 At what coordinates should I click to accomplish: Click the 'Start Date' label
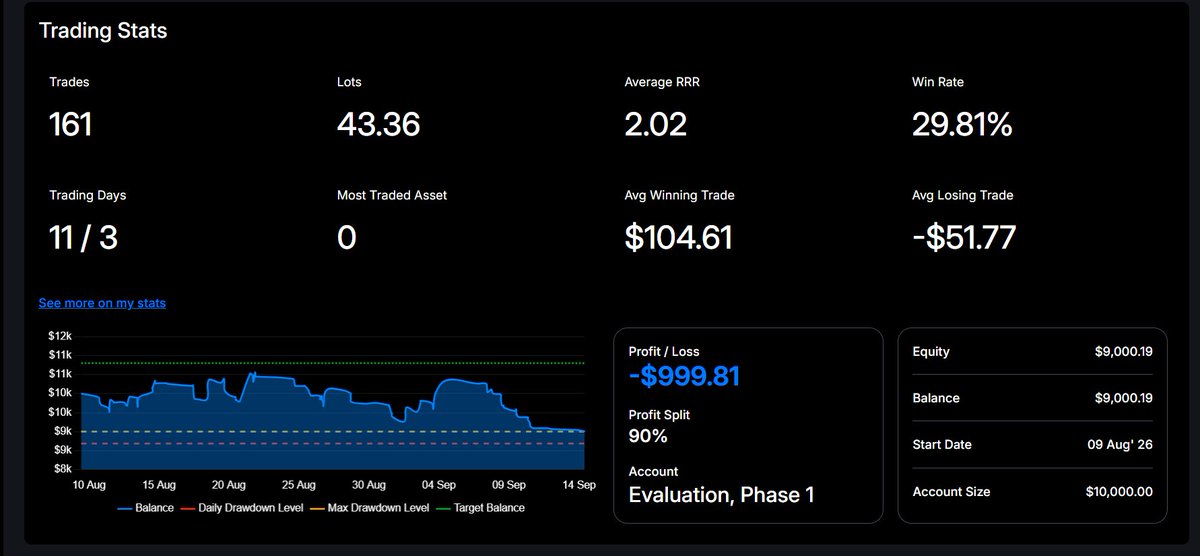click(x=942, y=445)
